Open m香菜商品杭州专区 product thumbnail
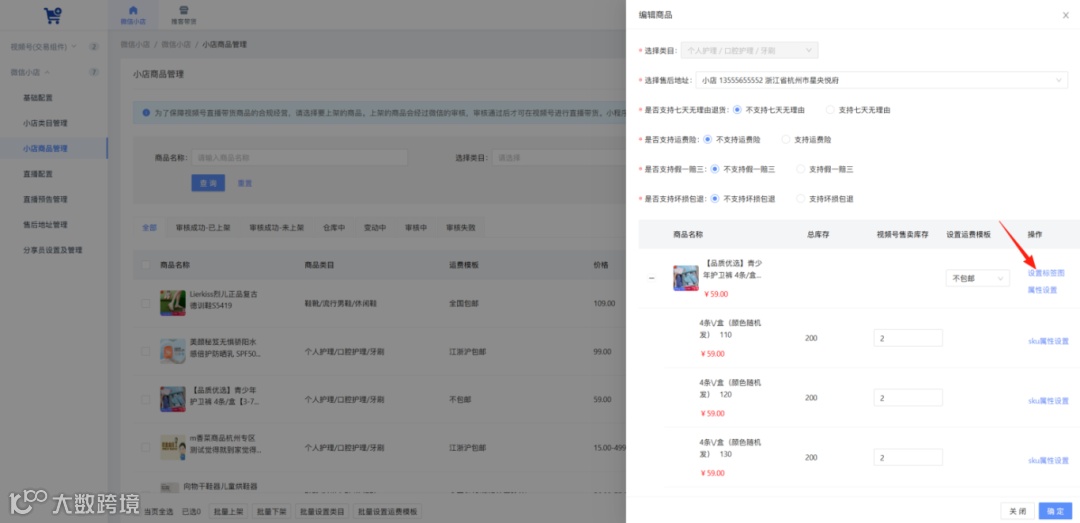Viewport: 1080px width, 523px height. click(172, 447)
